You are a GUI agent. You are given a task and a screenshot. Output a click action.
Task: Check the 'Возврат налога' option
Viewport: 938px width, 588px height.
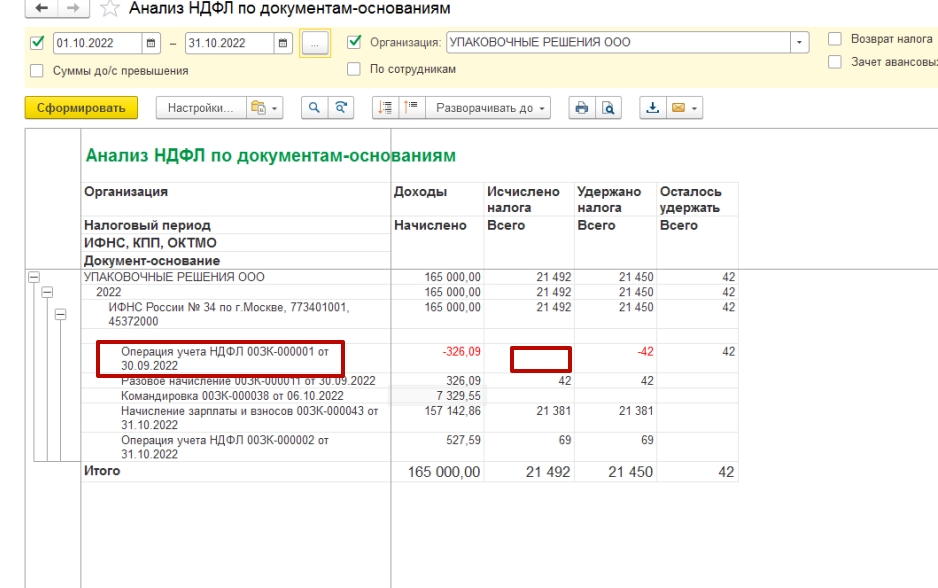point(835,39)
